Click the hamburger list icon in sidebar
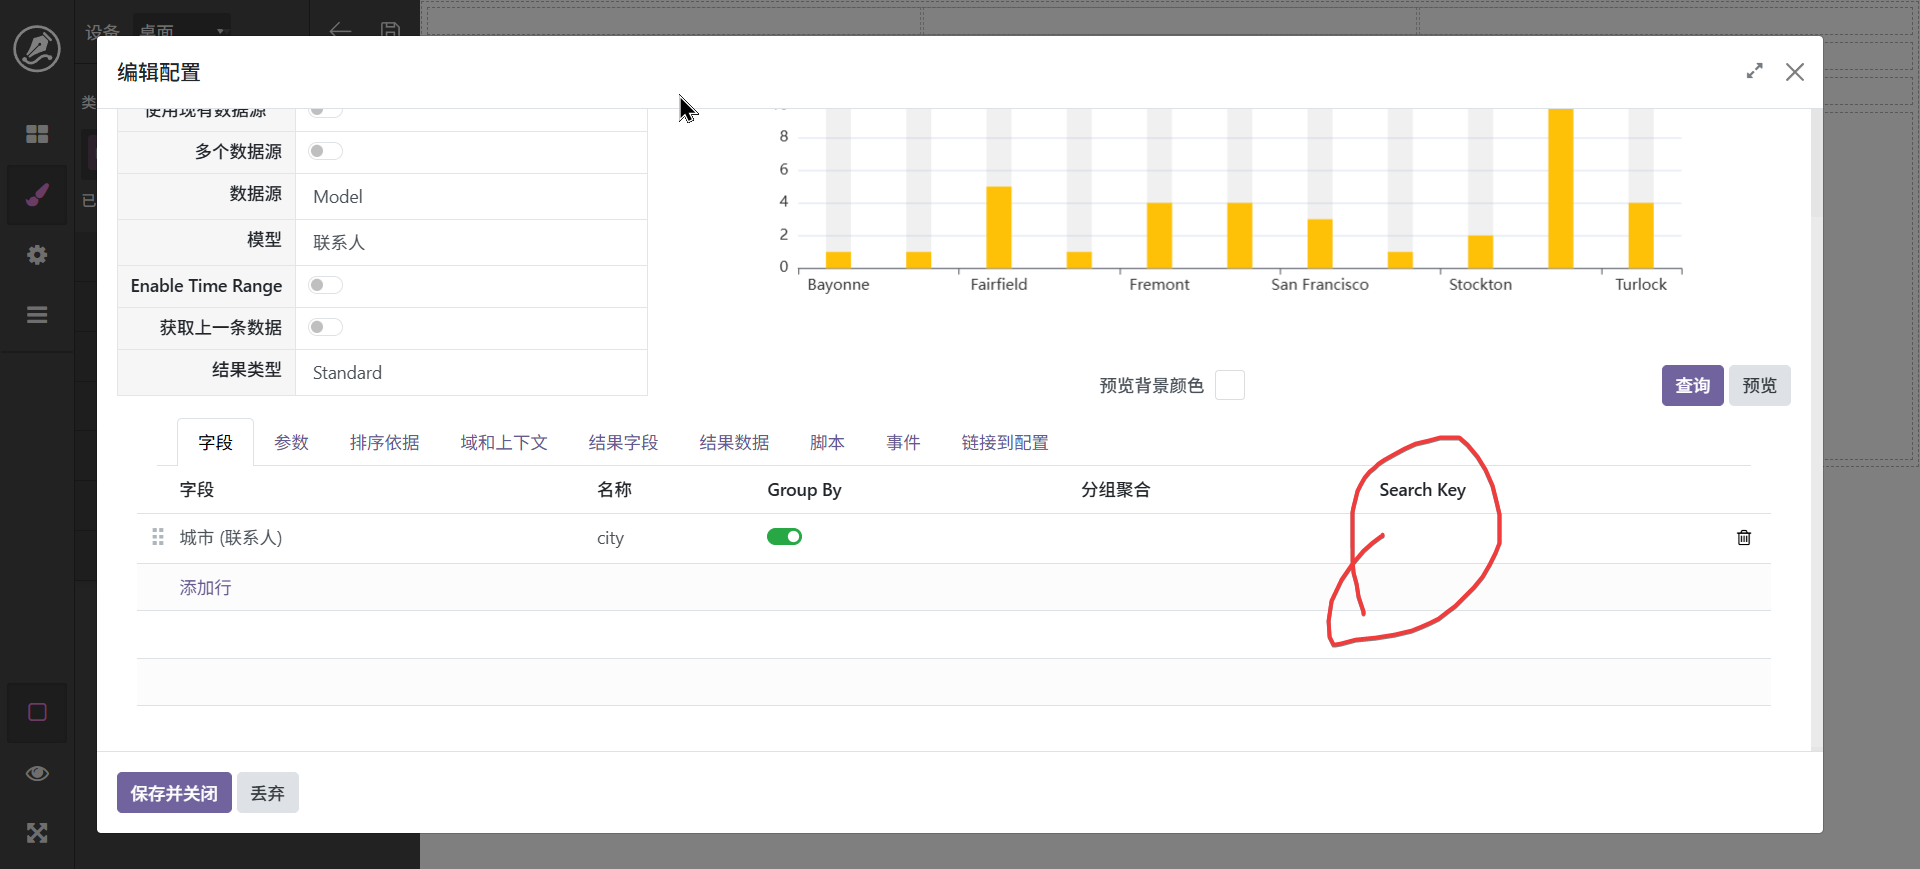This screenshot has height=869, width=1920. coord(37,315)
